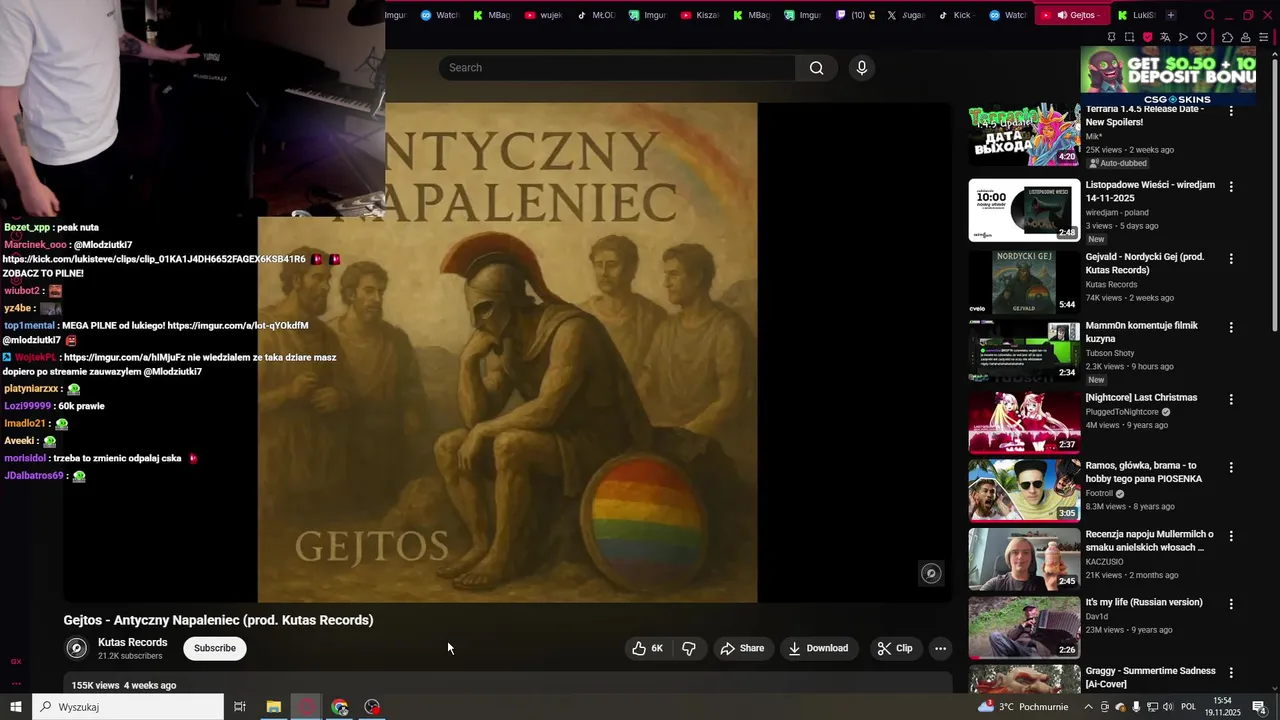Open File Explorer from the taskbar
This screenshot has width=1280, height=720.
[x=274, y=707]
